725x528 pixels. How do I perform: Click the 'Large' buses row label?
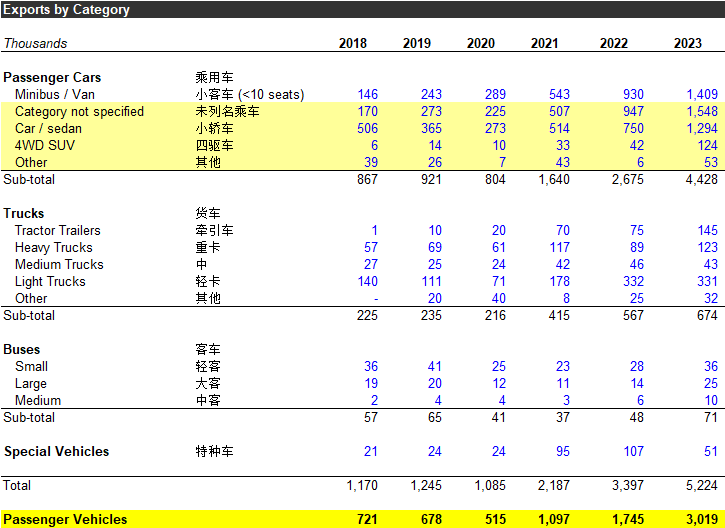pos(31,384)
